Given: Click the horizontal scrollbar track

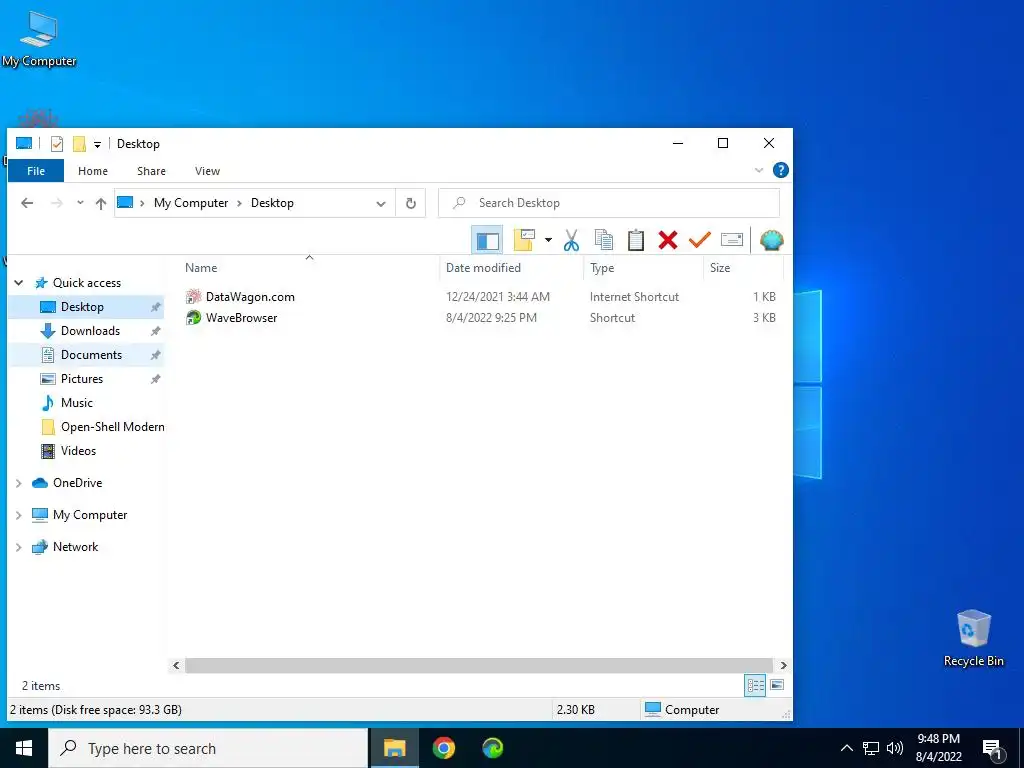Looking at the screenshot, I should [x=479, y=665].
